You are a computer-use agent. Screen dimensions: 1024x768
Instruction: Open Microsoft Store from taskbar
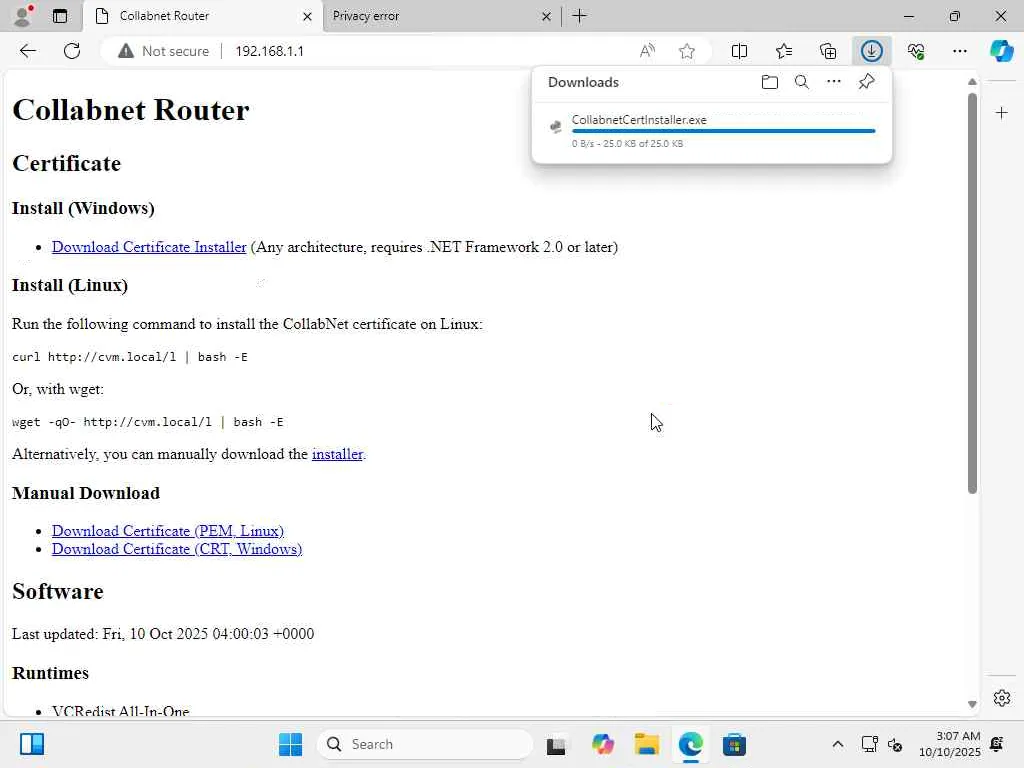click(x=734, y=744)
